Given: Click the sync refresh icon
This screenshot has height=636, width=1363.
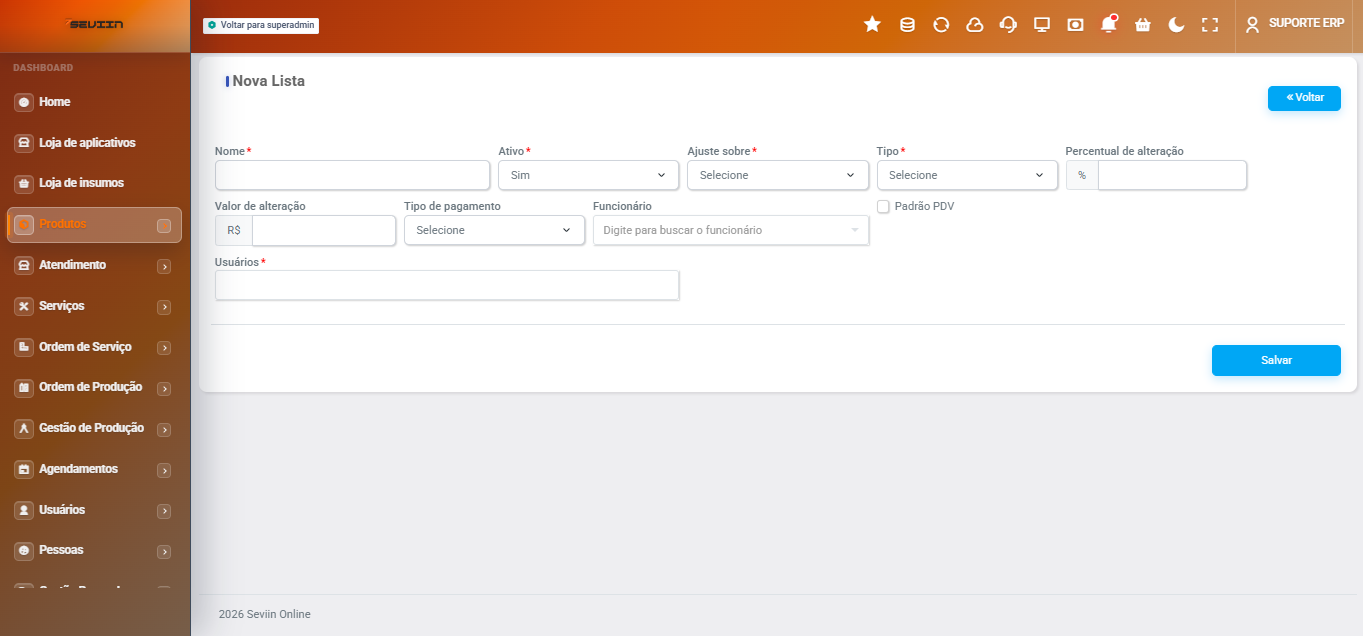Looking at the screenshot, I should (941, 24).
